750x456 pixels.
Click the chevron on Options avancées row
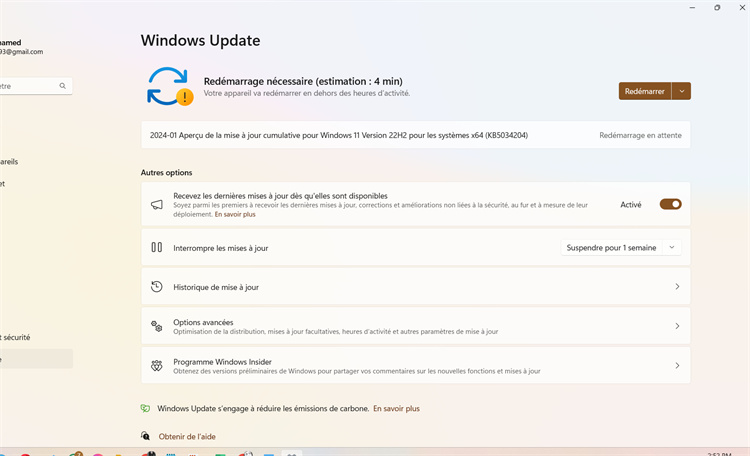[677, 326]
